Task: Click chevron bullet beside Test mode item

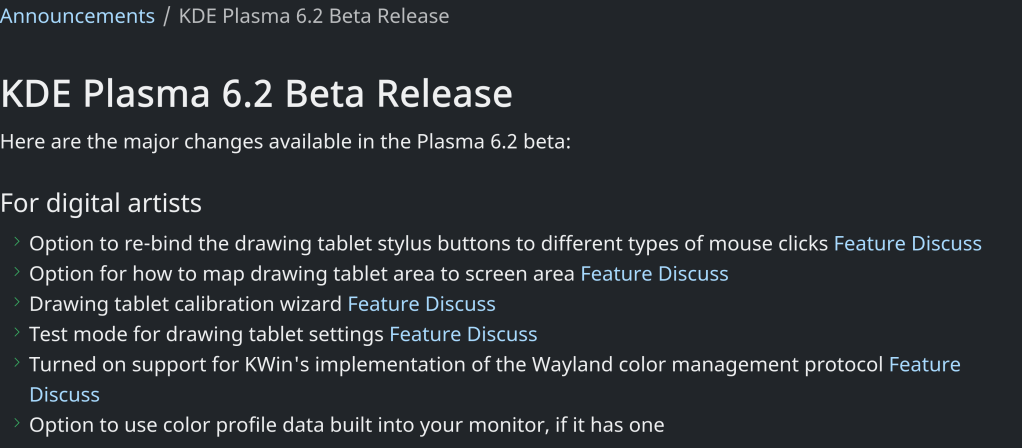Action: pos(17,333)
